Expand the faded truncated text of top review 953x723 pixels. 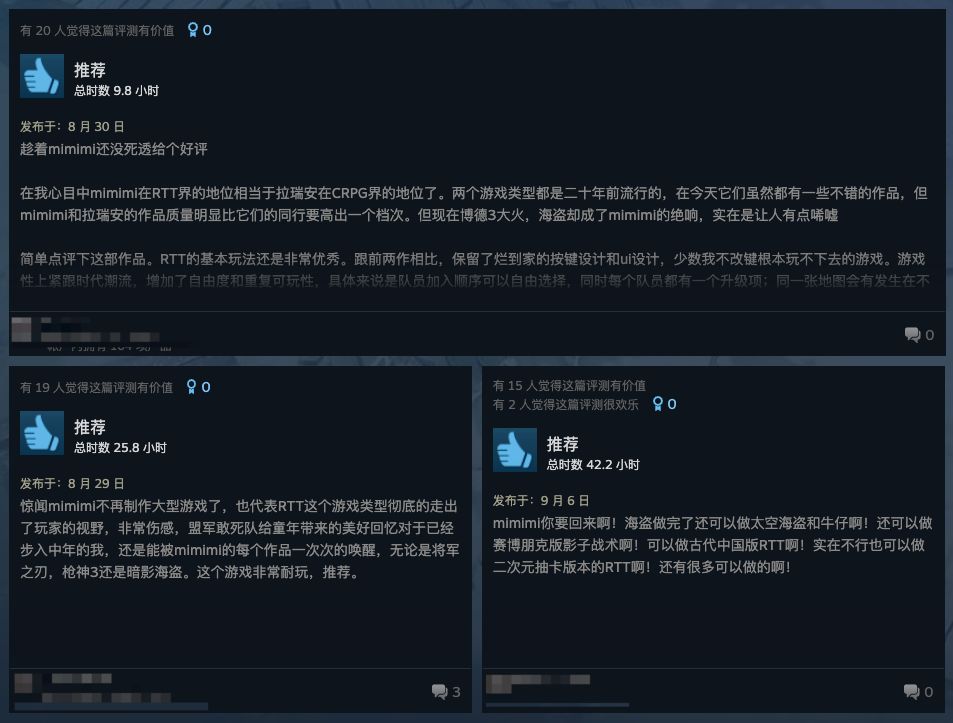pos(475,281)
